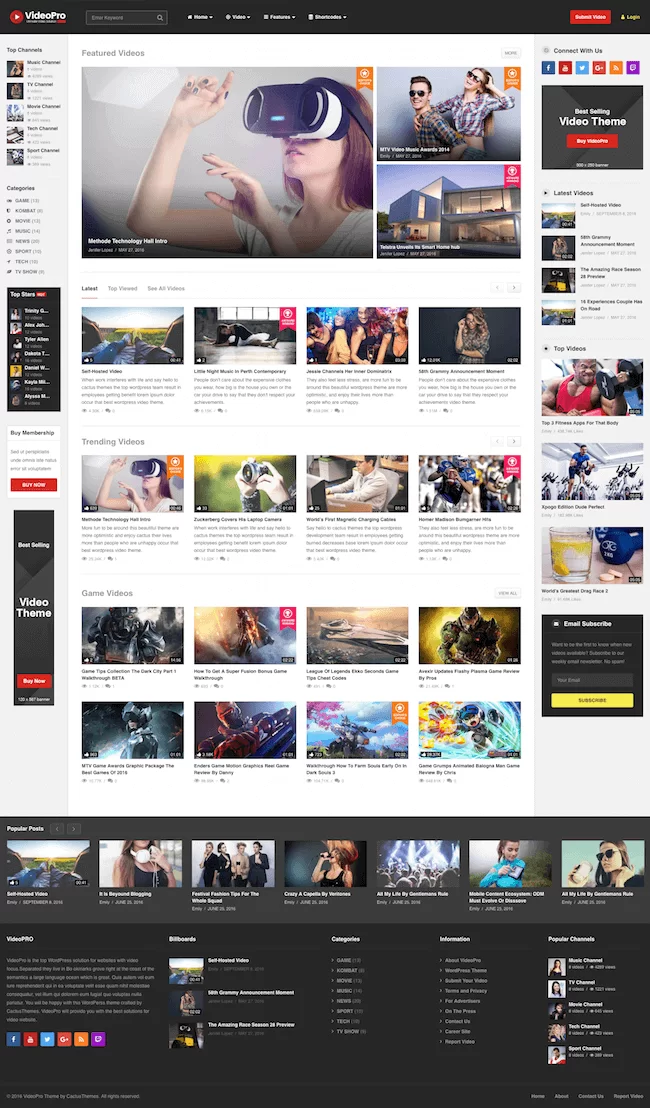Go to next Trending Videos slide

[x=514, y=441]
